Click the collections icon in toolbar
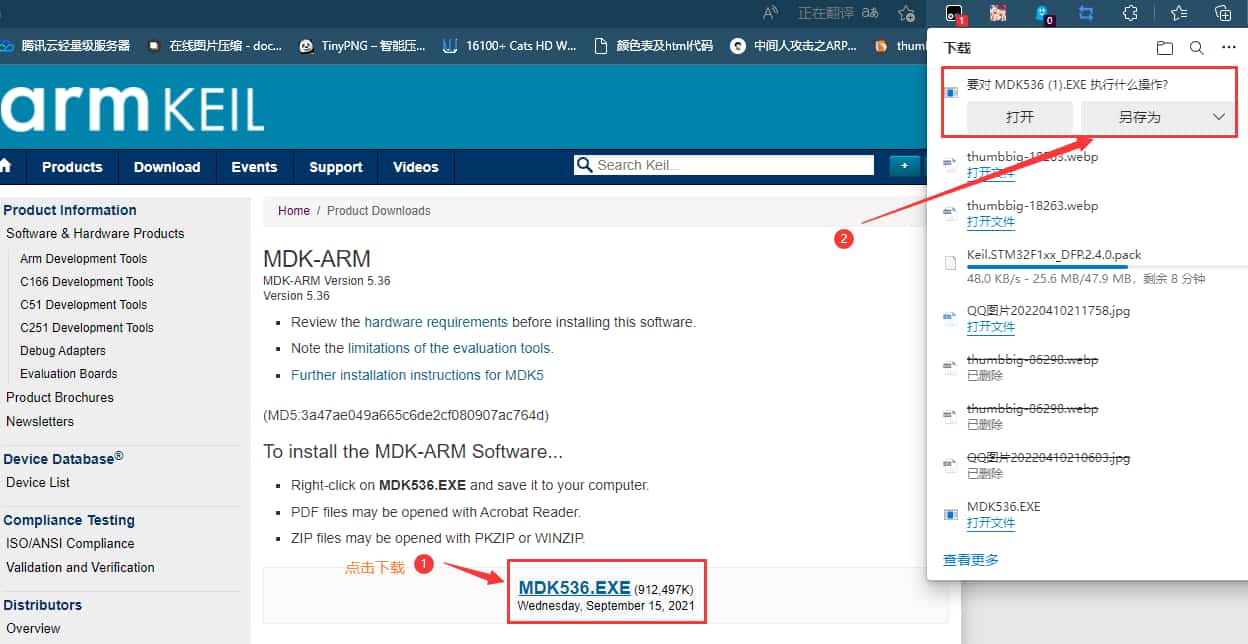Screen dimensions: 1248x644 (1222, 13)
